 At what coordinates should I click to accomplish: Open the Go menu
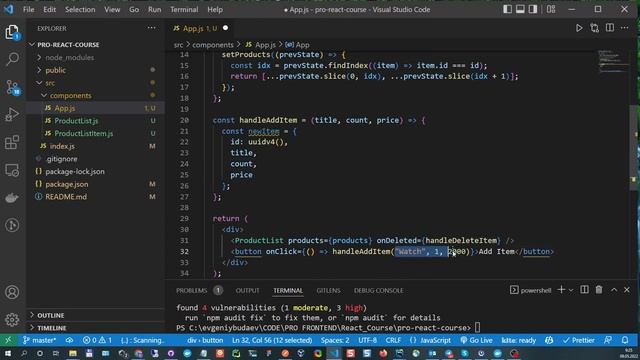pyautogui.click(x=134, y=9)
